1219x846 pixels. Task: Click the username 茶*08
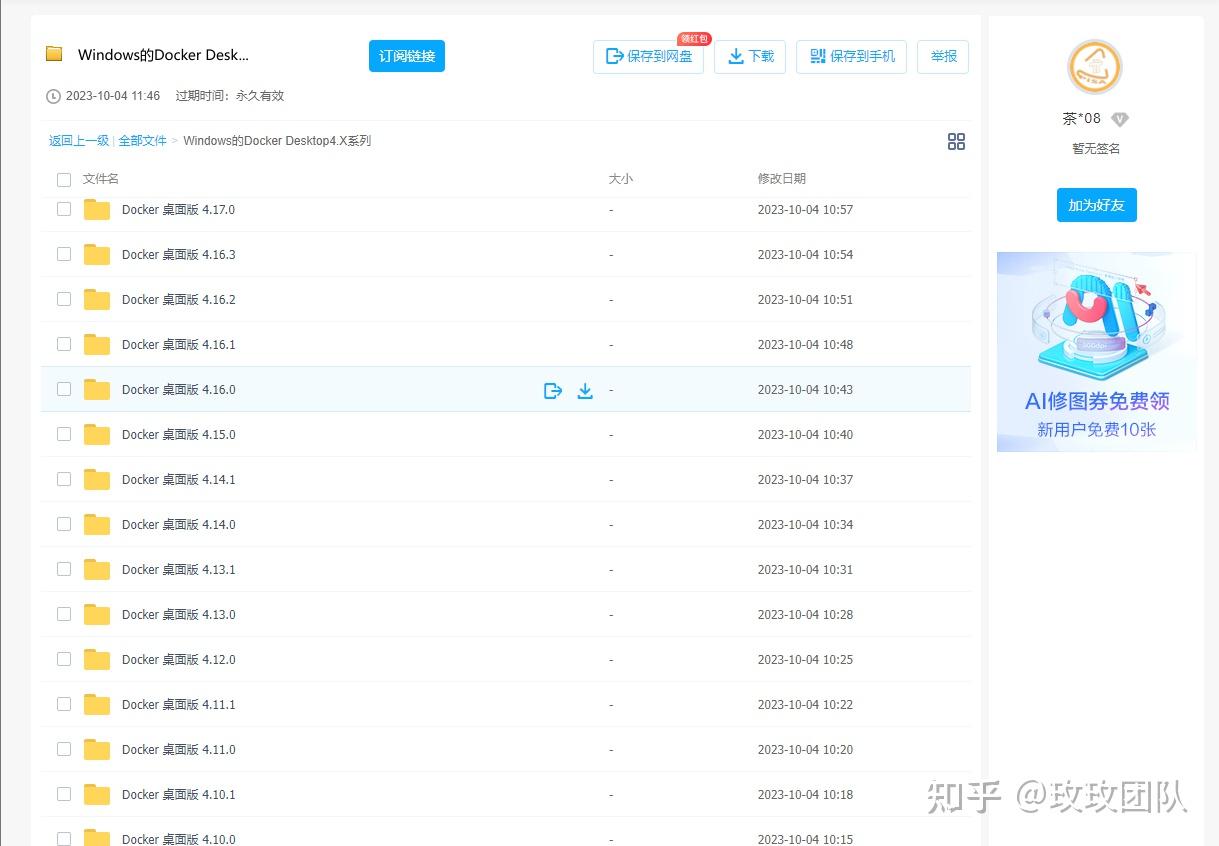[x=1081, y=119]
